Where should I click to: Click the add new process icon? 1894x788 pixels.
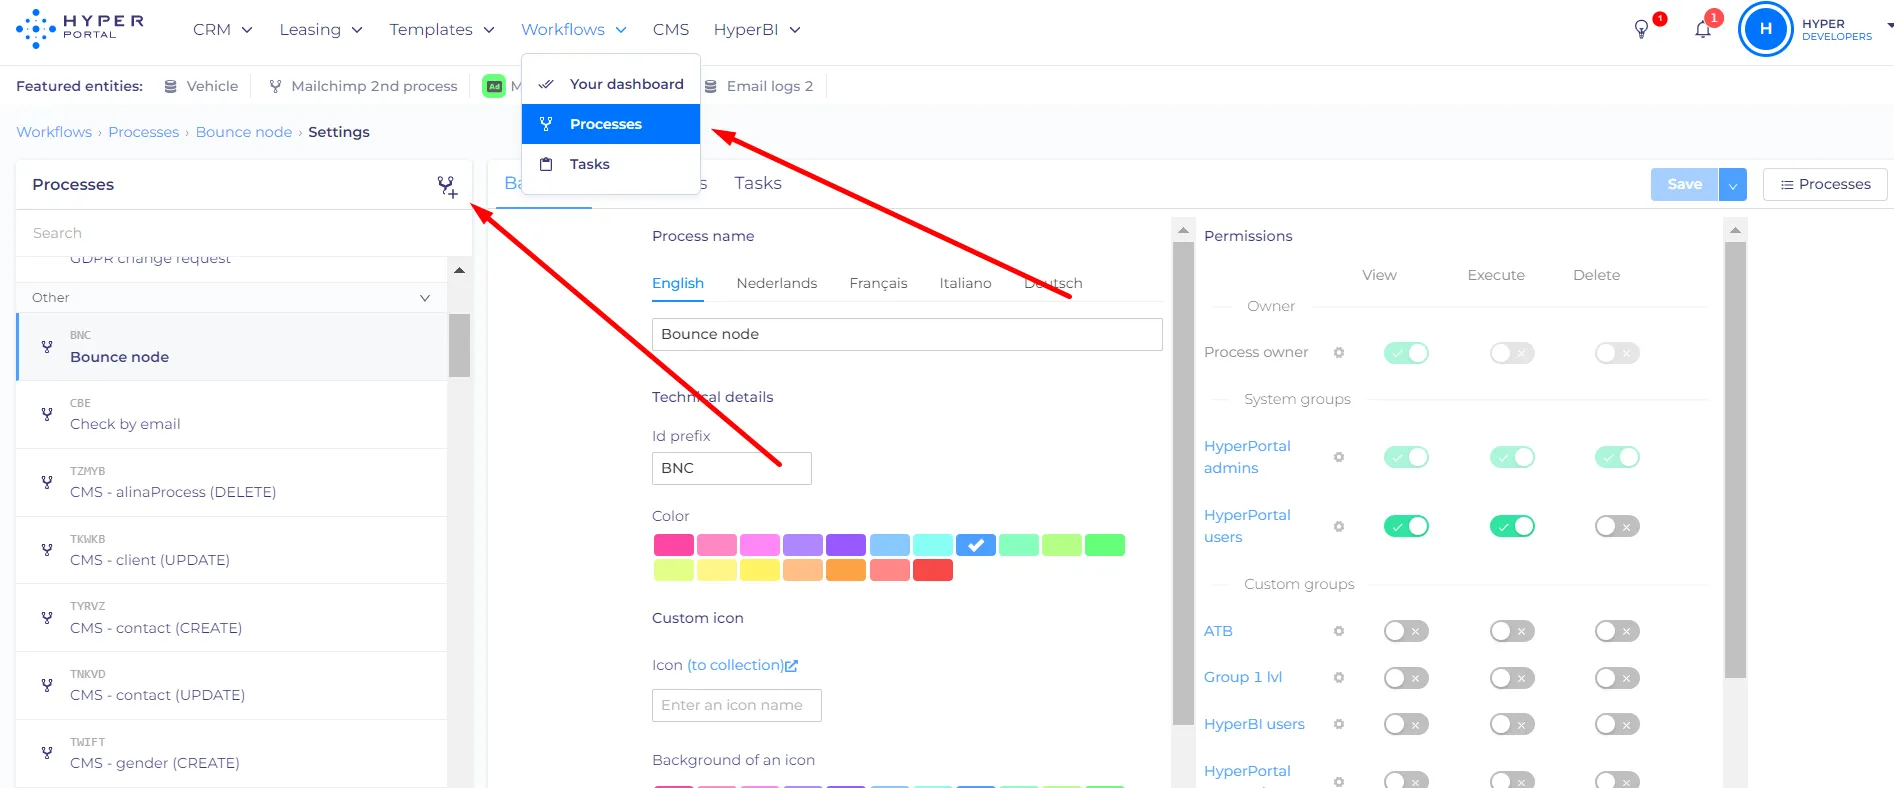(447, 186)
